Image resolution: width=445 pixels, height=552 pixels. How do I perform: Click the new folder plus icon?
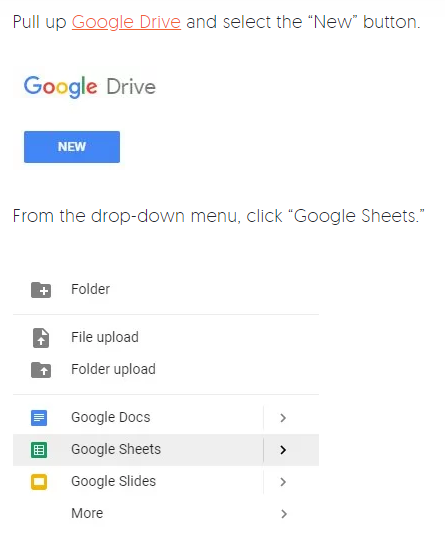[x=41, y=290]
